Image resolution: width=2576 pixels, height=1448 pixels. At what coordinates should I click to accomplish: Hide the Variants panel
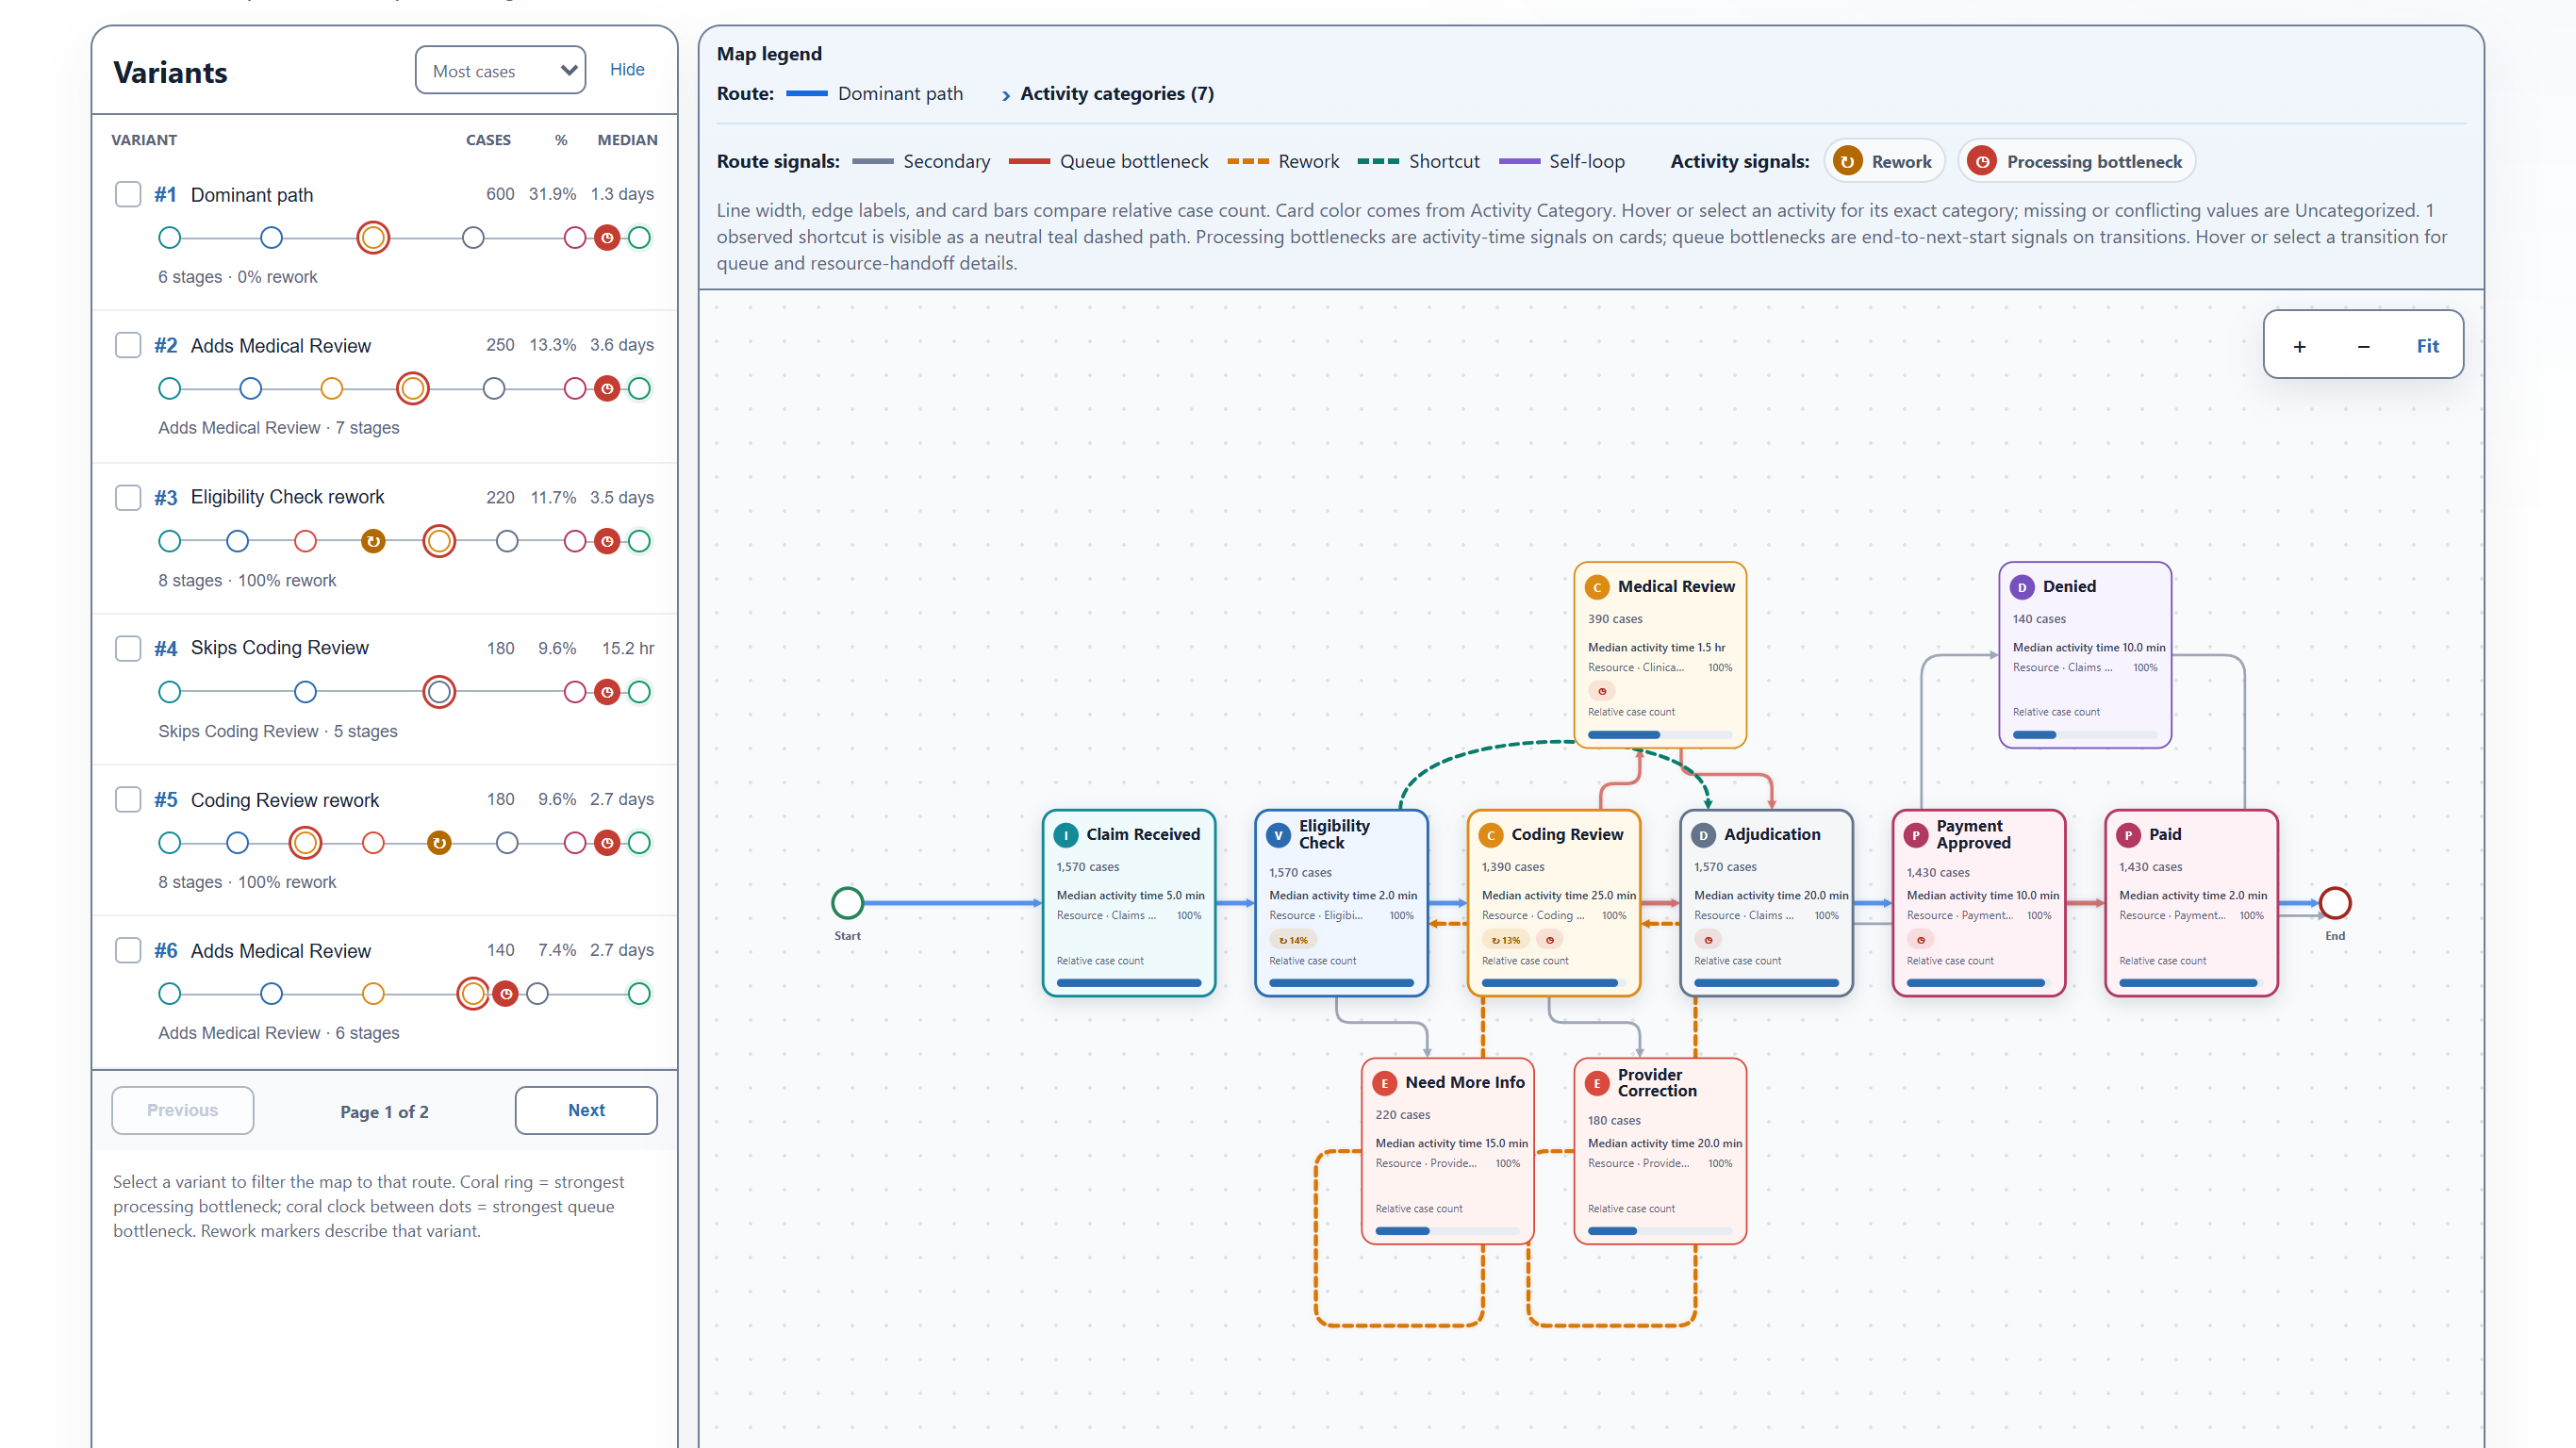(627, 69)
